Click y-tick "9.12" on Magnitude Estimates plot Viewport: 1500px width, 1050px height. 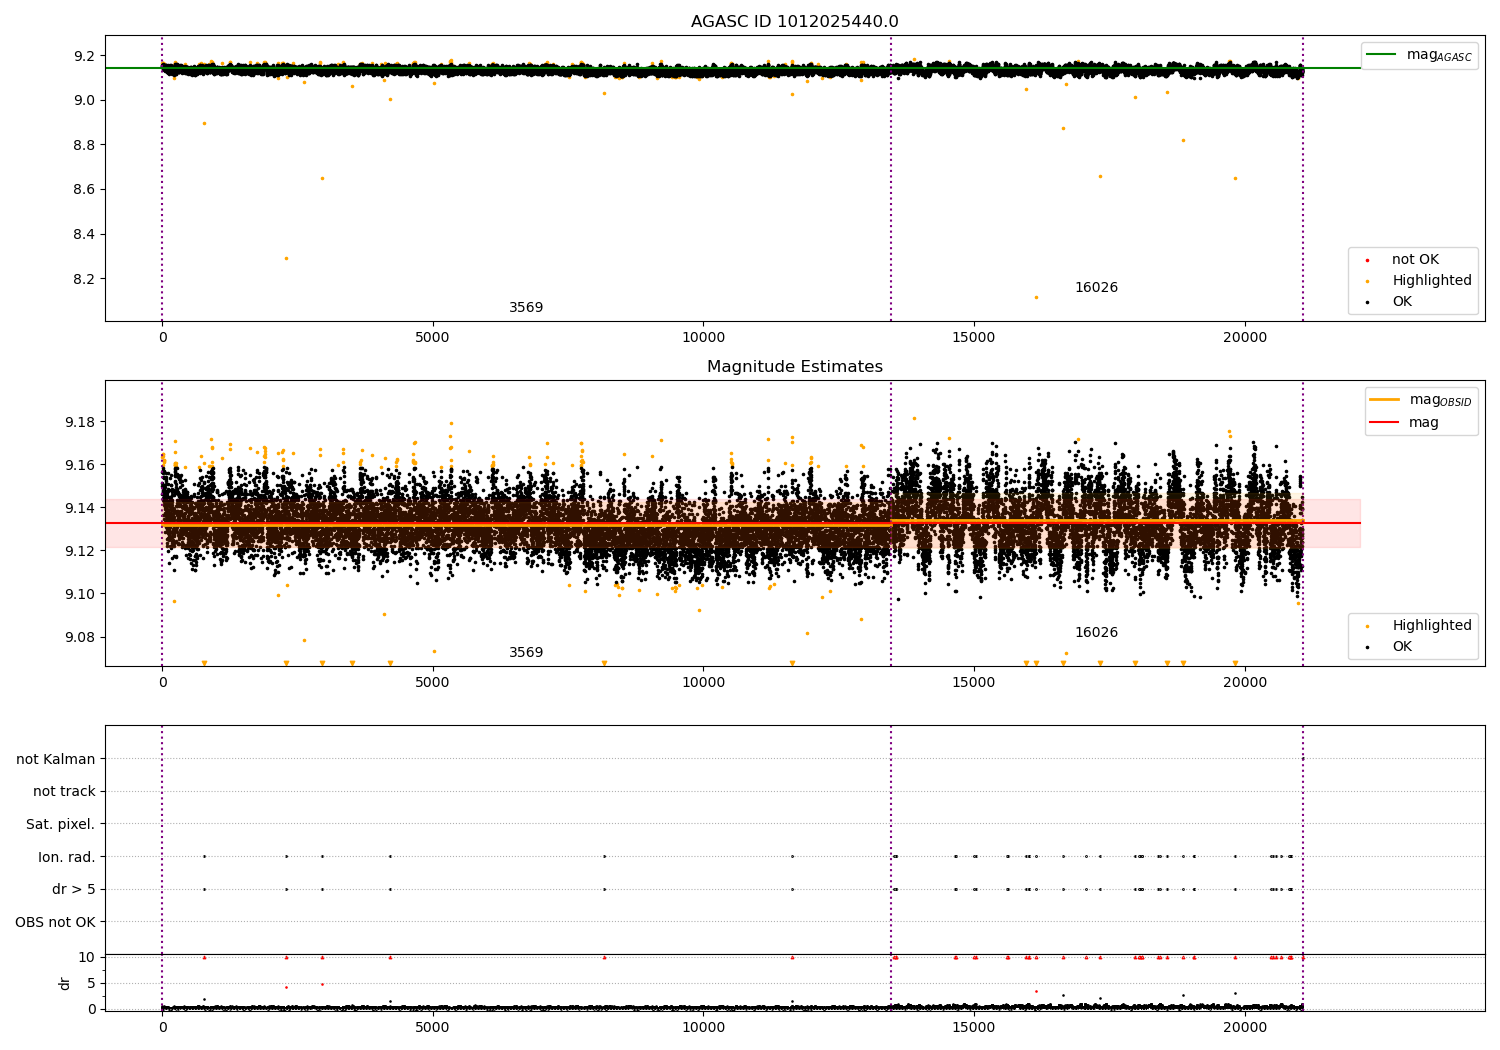tap(80, 551)
